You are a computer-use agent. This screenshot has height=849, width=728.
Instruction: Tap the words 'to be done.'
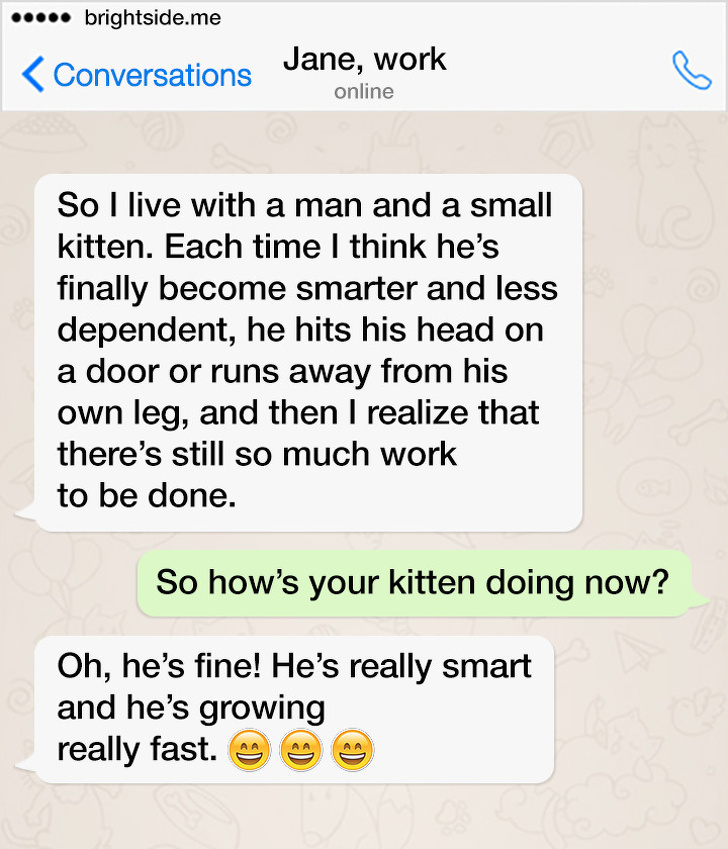[x=147, y=495]
